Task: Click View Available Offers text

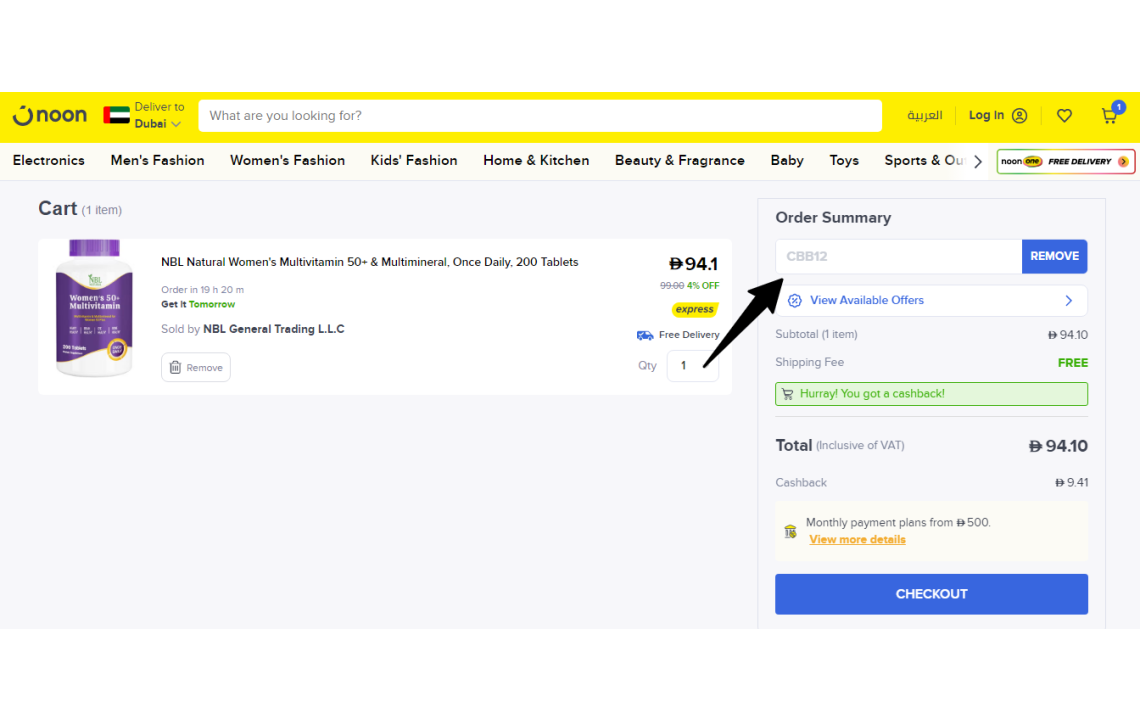Action: (867, 300)
